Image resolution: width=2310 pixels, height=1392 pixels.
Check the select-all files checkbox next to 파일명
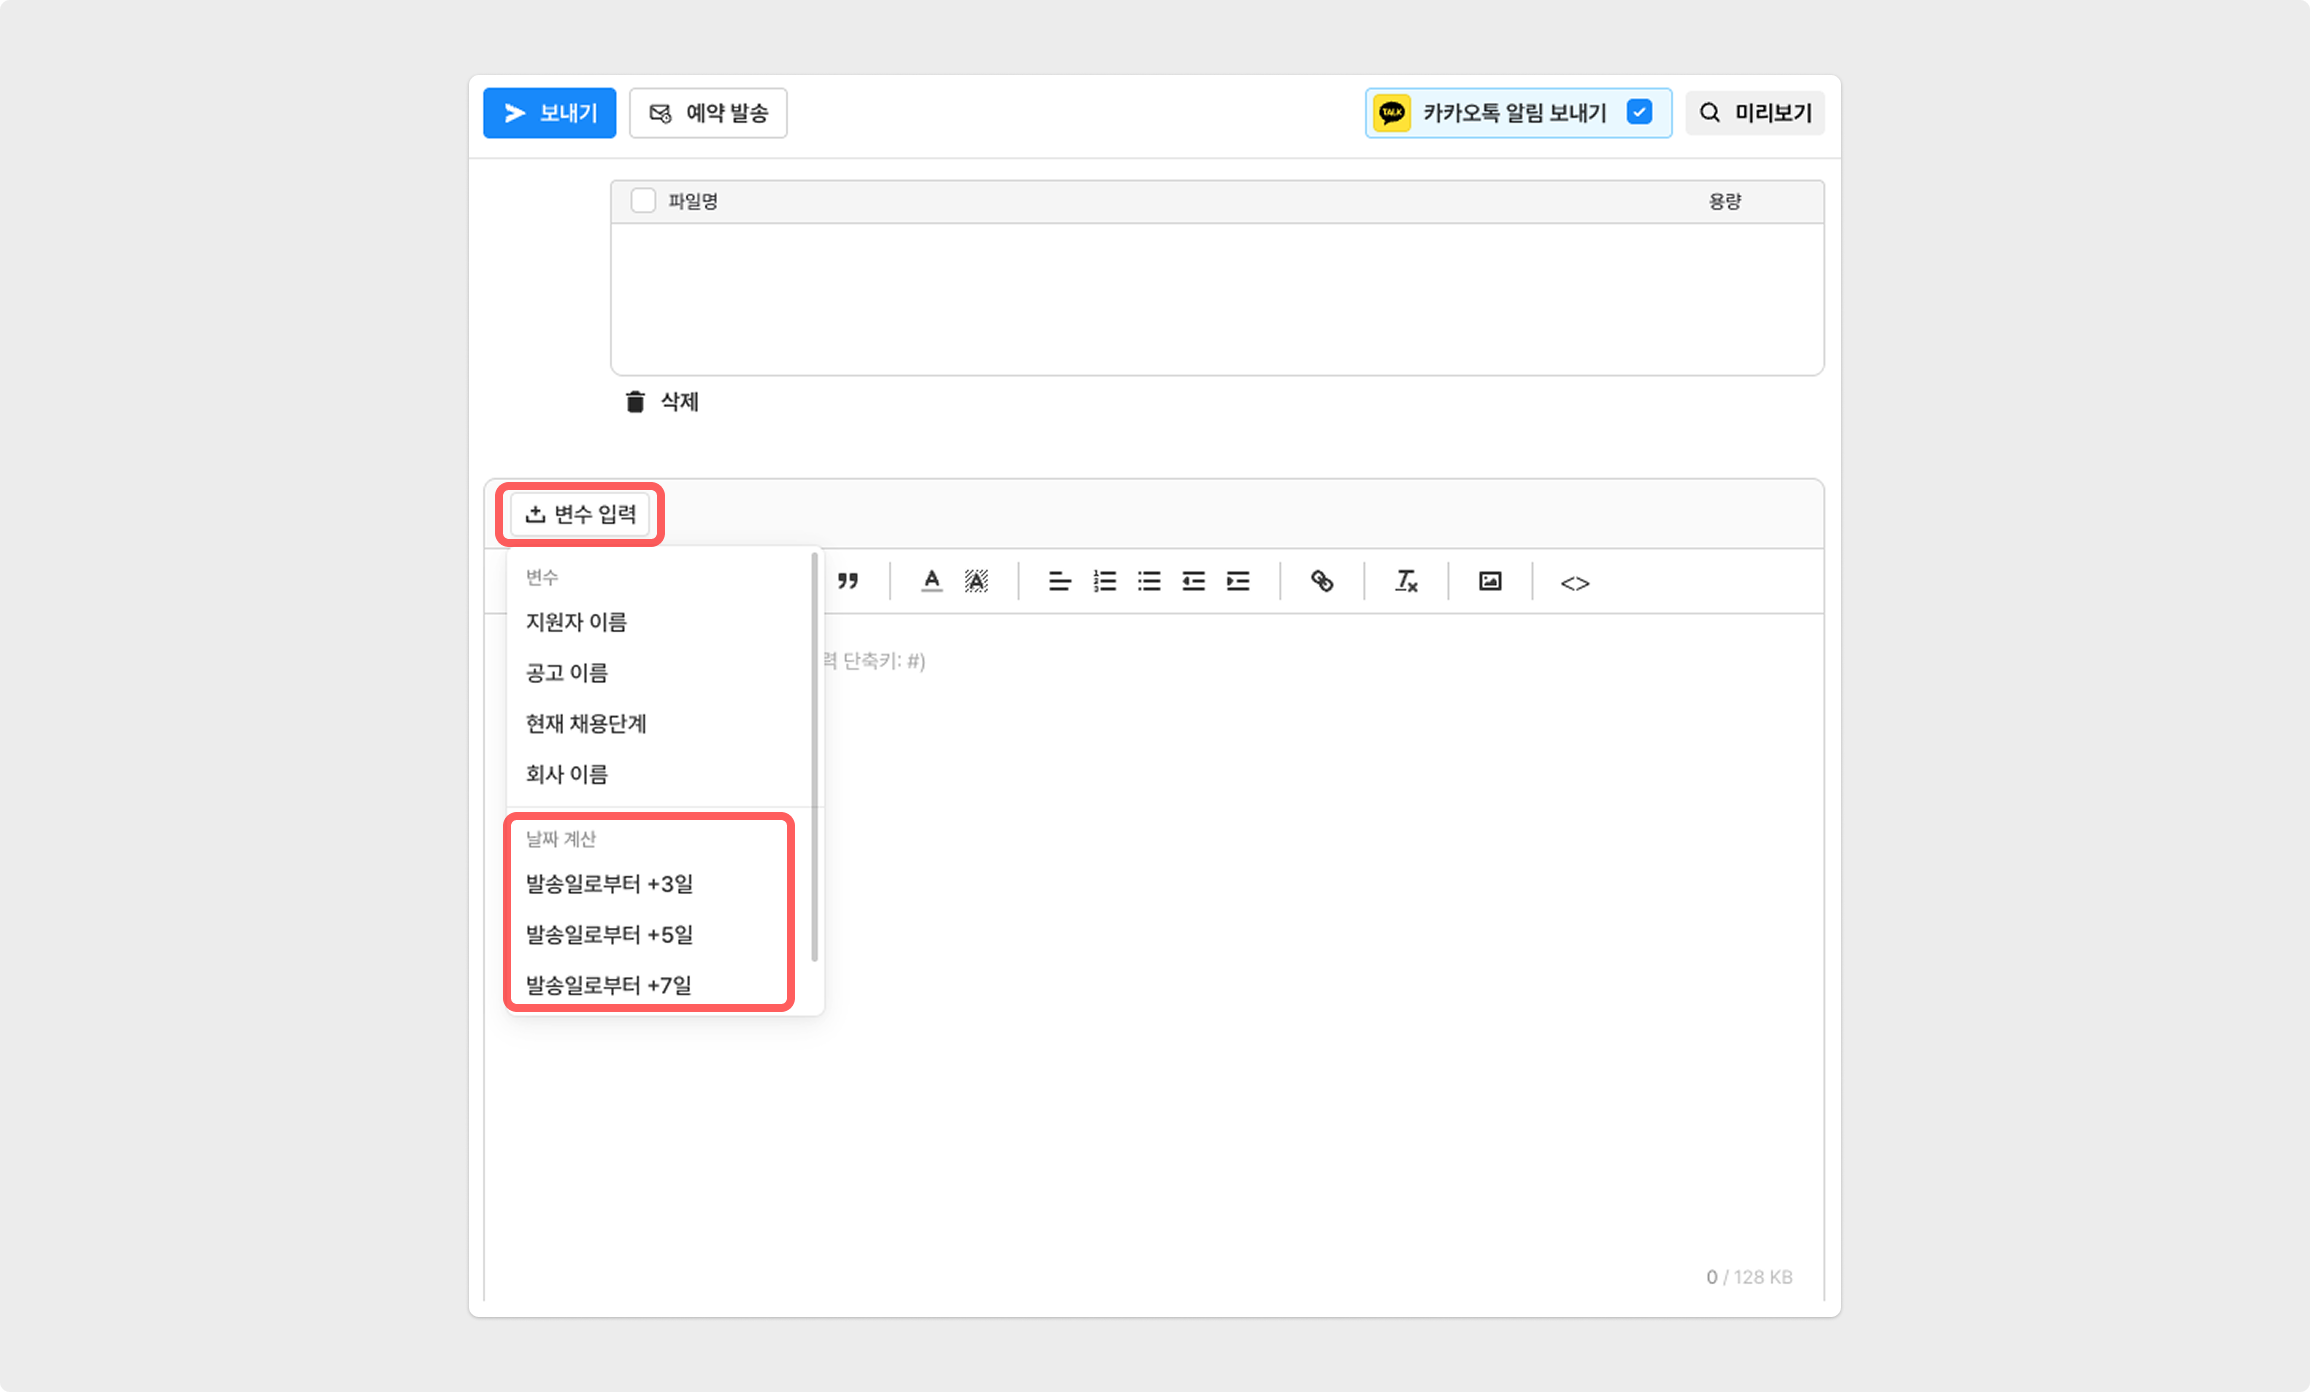643,201
